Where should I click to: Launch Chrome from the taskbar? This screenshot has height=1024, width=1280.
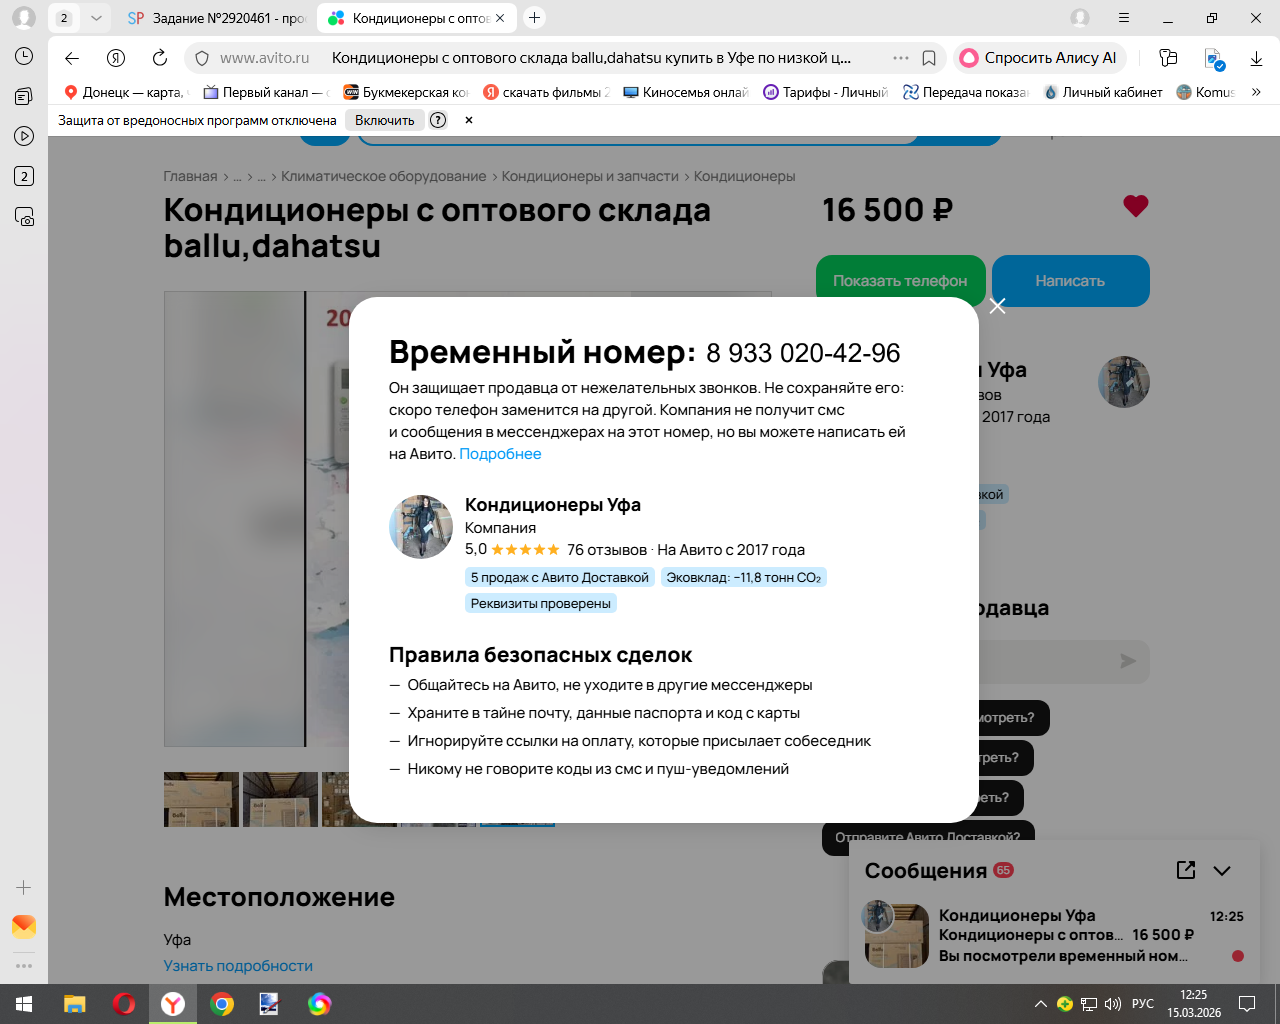(x=222, y=1004)
